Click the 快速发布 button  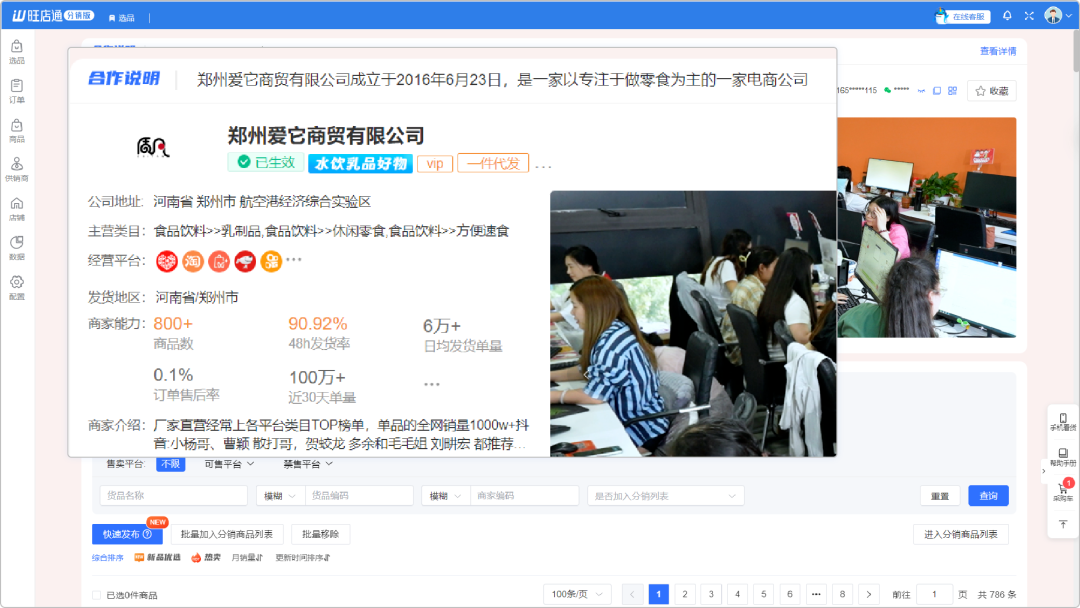tap(127, 534)
